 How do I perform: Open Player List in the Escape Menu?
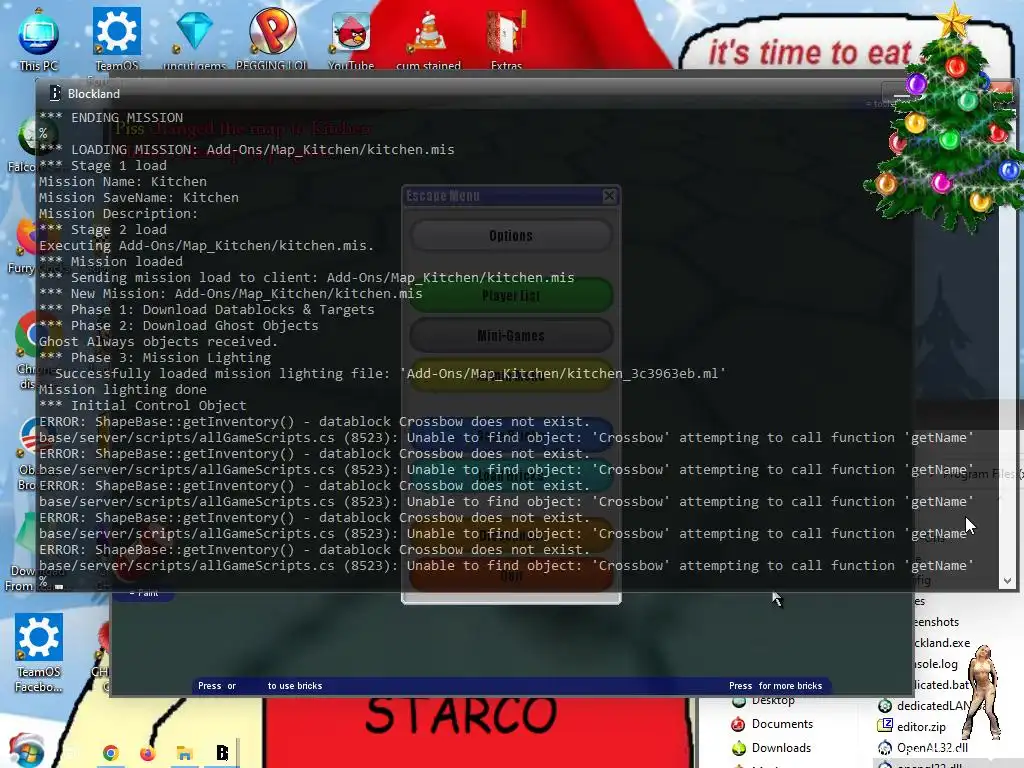[511, 296]
